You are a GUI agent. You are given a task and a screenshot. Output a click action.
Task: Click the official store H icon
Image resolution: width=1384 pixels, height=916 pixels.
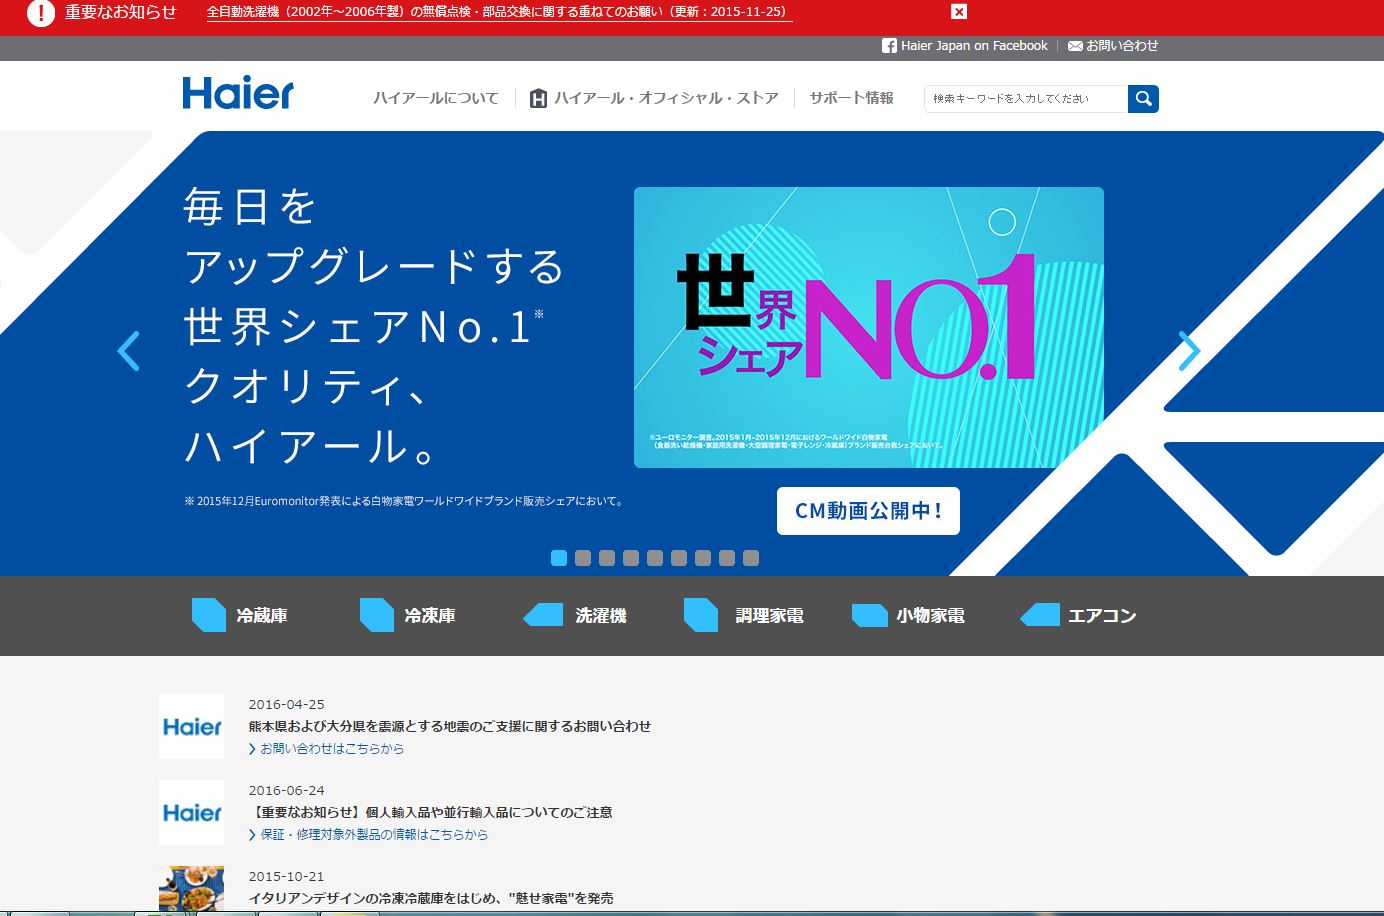pyautogui.click(x=538, y=98)
